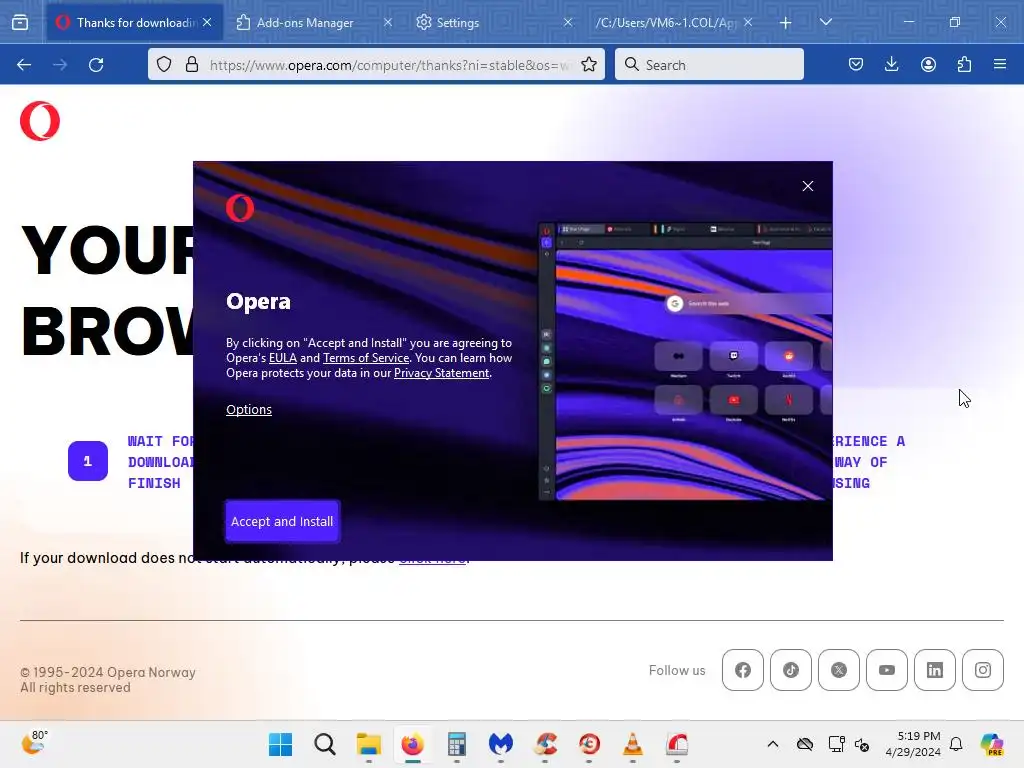Screen dimensions: 1024x768
Task: Click the Firefox taskbar icon
Action: pos(413,744)
